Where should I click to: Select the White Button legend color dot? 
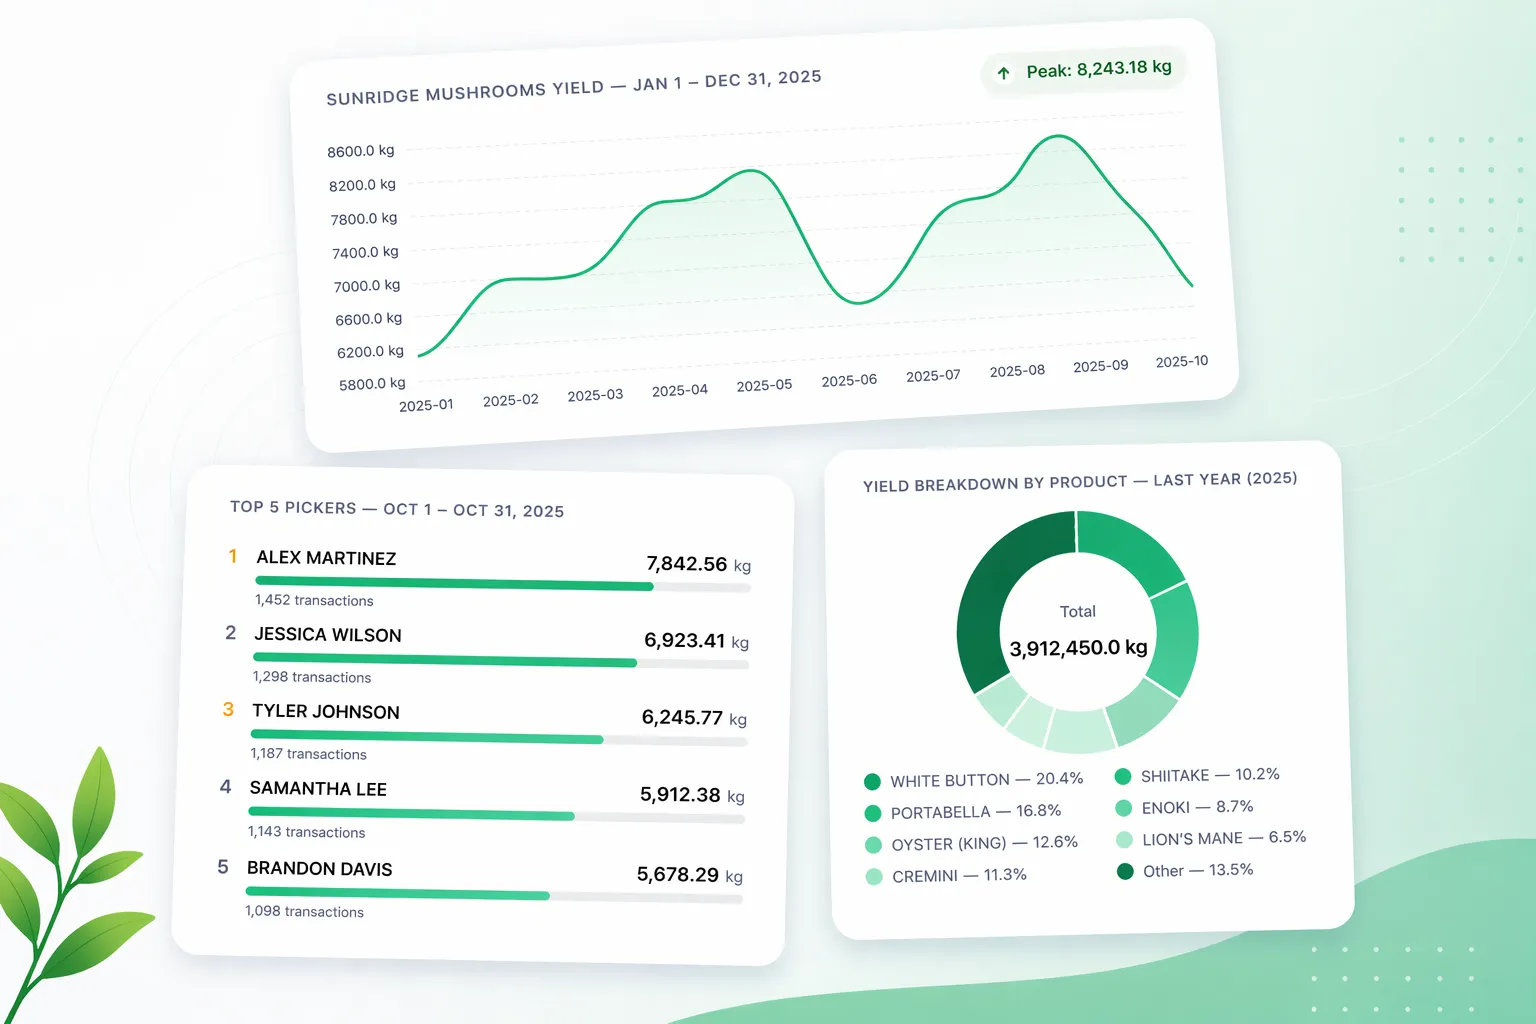(872, 782)
